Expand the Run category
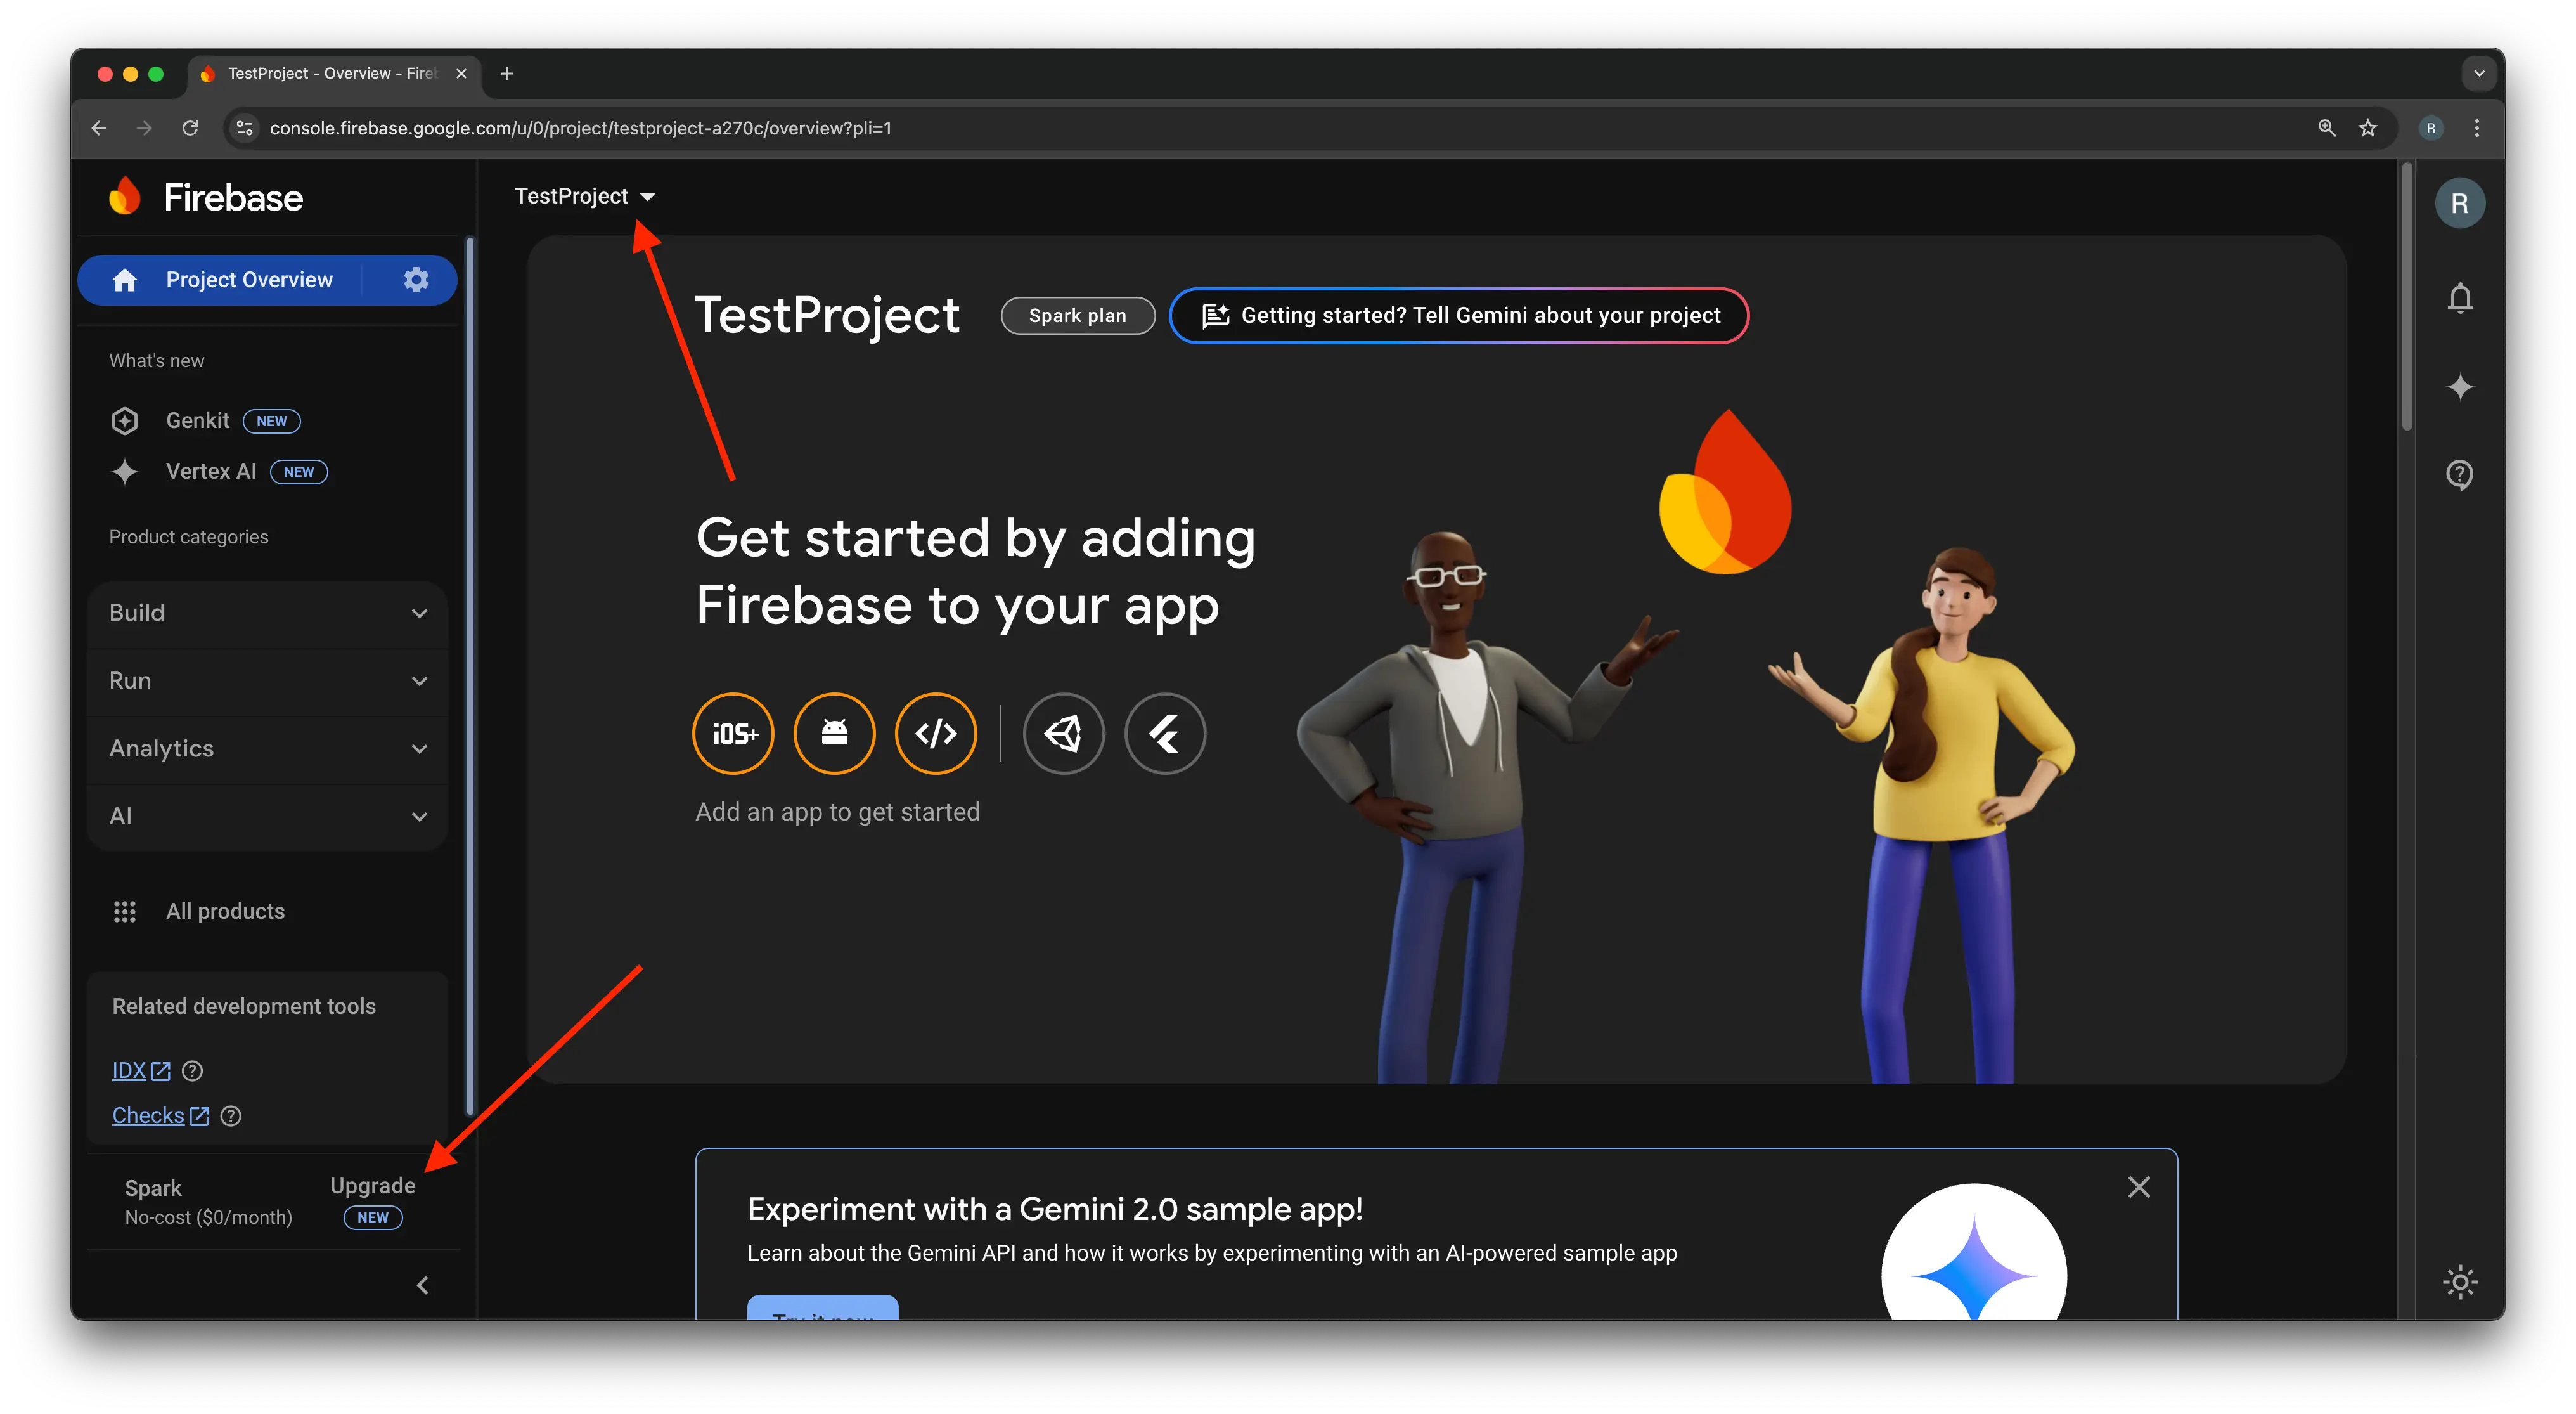Image resolution: width=2576 pixels, height=1414 pixels. pos(267,681)
